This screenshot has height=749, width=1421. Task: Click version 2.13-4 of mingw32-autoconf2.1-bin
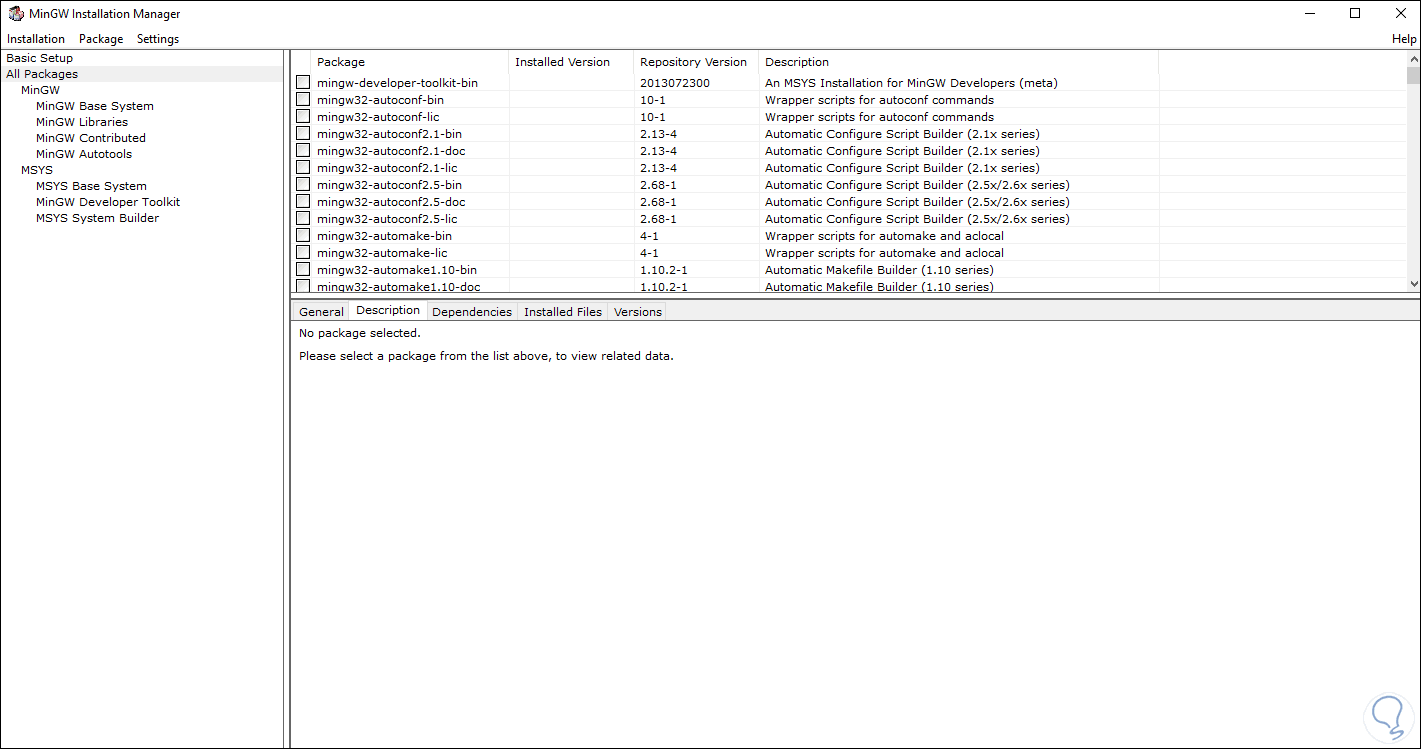pyautogui.click(x=658, y=134)
